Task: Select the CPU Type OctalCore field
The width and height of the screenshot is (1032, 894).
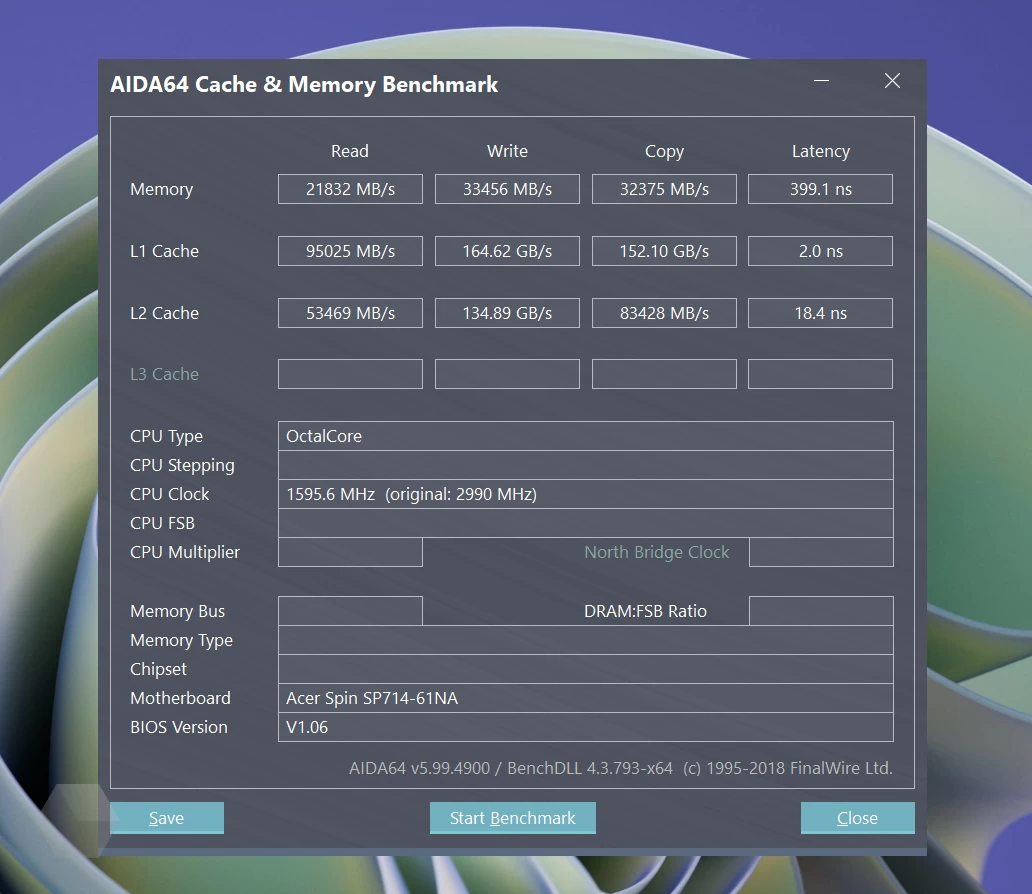Action: point(585,436)
